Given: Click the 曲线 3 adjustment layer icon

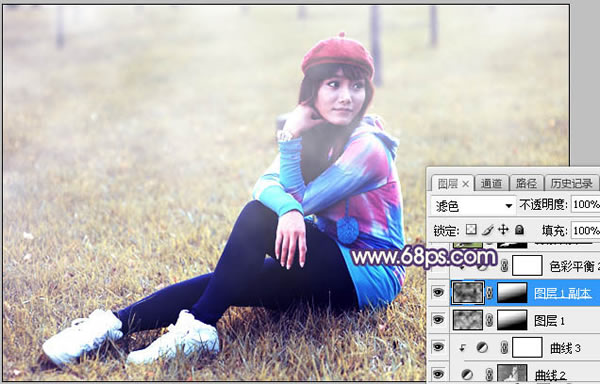Looking at the screenshot, I should (482, 347).
